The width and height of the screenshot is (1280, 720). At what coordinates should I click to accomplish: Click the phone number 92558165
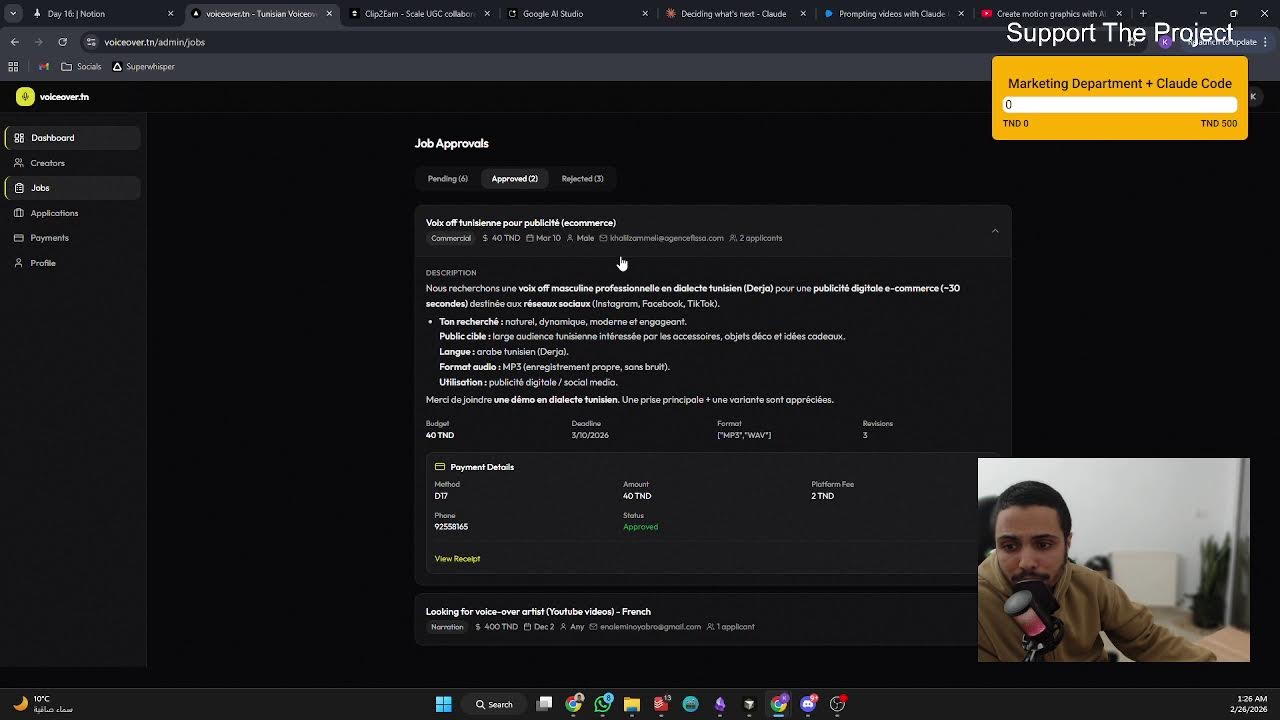(451, 527)
